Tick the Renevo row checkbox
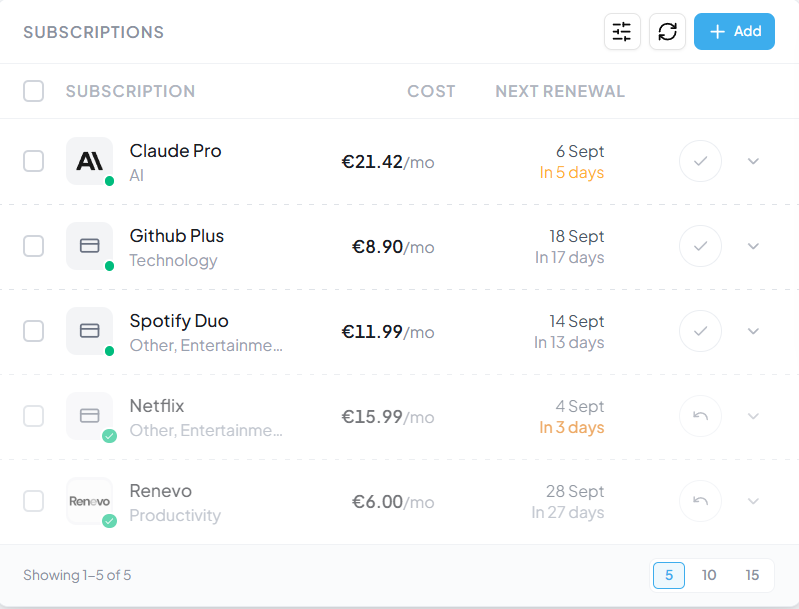This screenshot has width=799, height=609. [34, 501]
